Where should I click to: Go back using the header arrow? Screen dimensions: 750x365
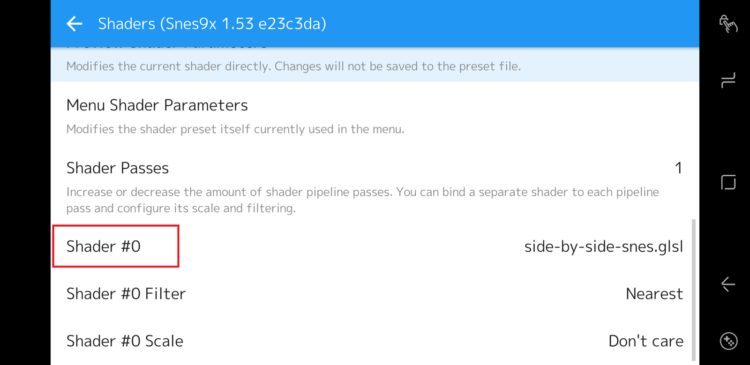point(75,23)
